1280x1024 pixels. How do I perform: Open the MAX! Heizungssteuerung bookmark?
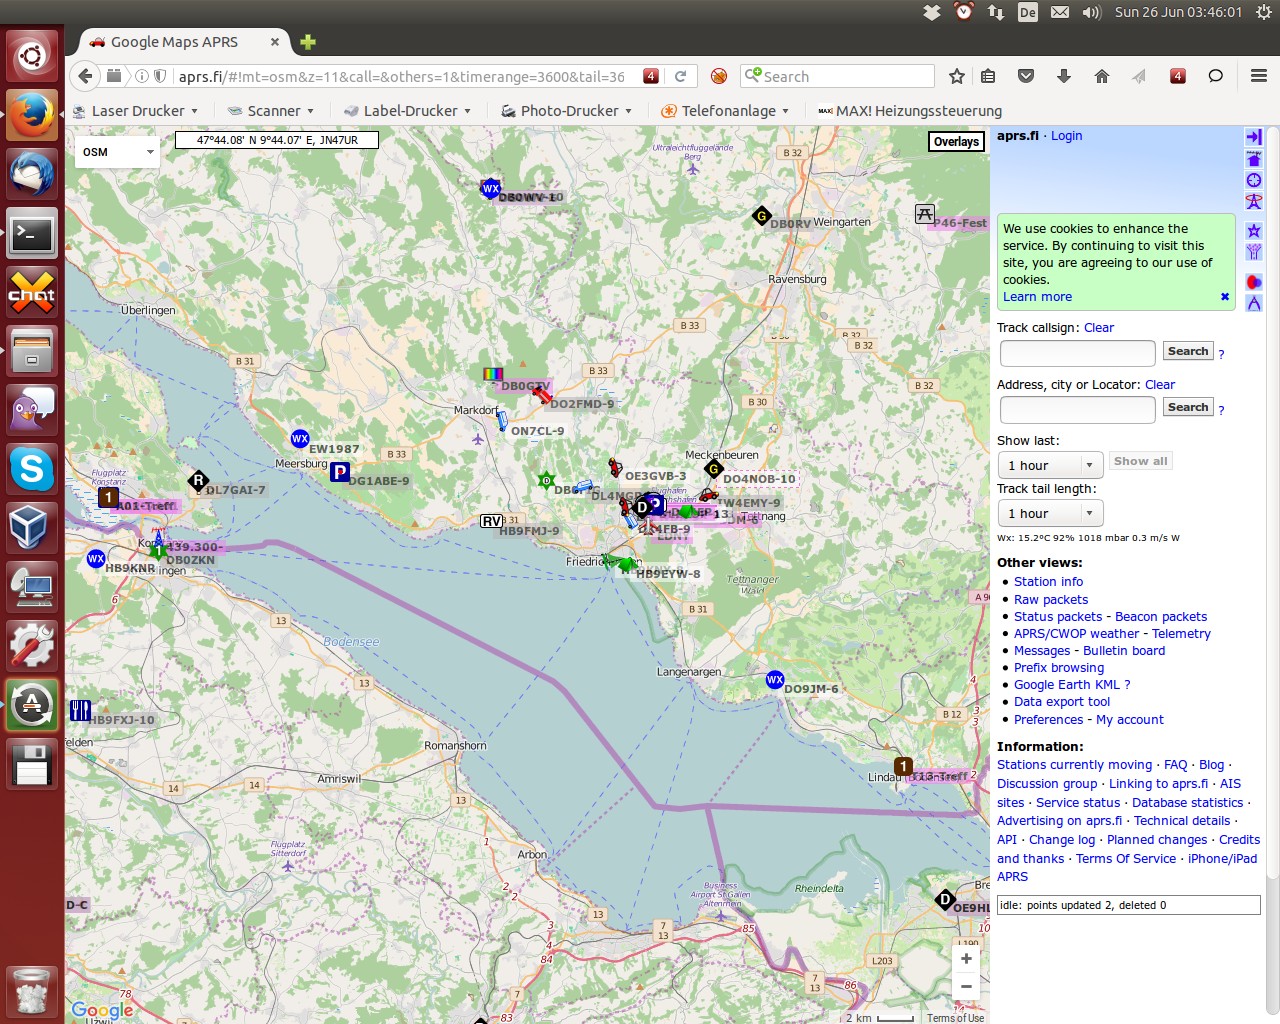[910, 111]
